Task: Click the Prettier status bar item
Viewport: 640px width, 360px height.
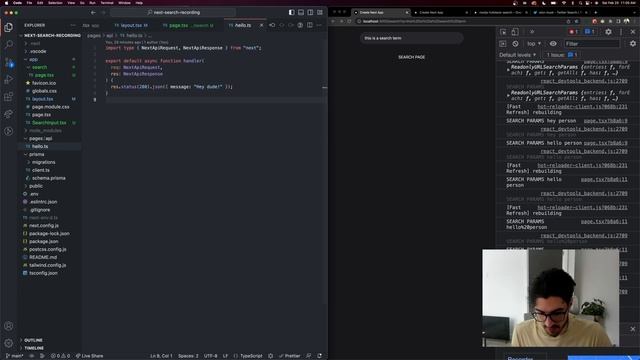Action: (290, 356)
